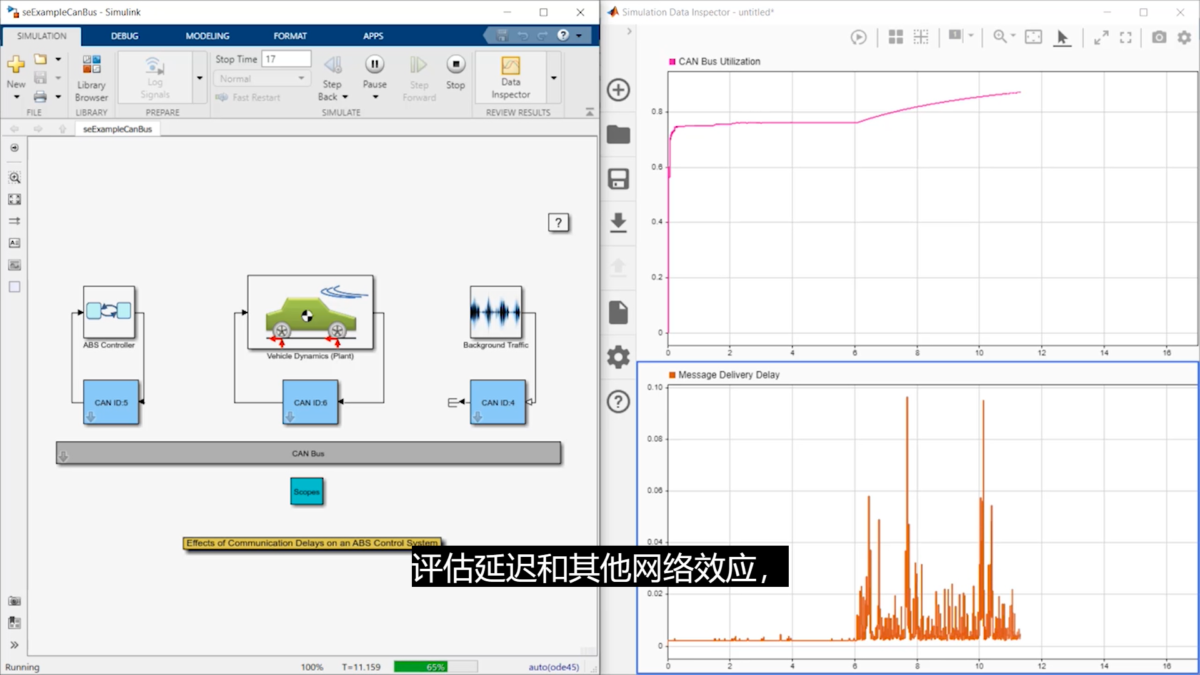This screenshot has height=675, width=1200.
Task: Click the Report document icon in Data Inspector
Action: pos(618,312)
